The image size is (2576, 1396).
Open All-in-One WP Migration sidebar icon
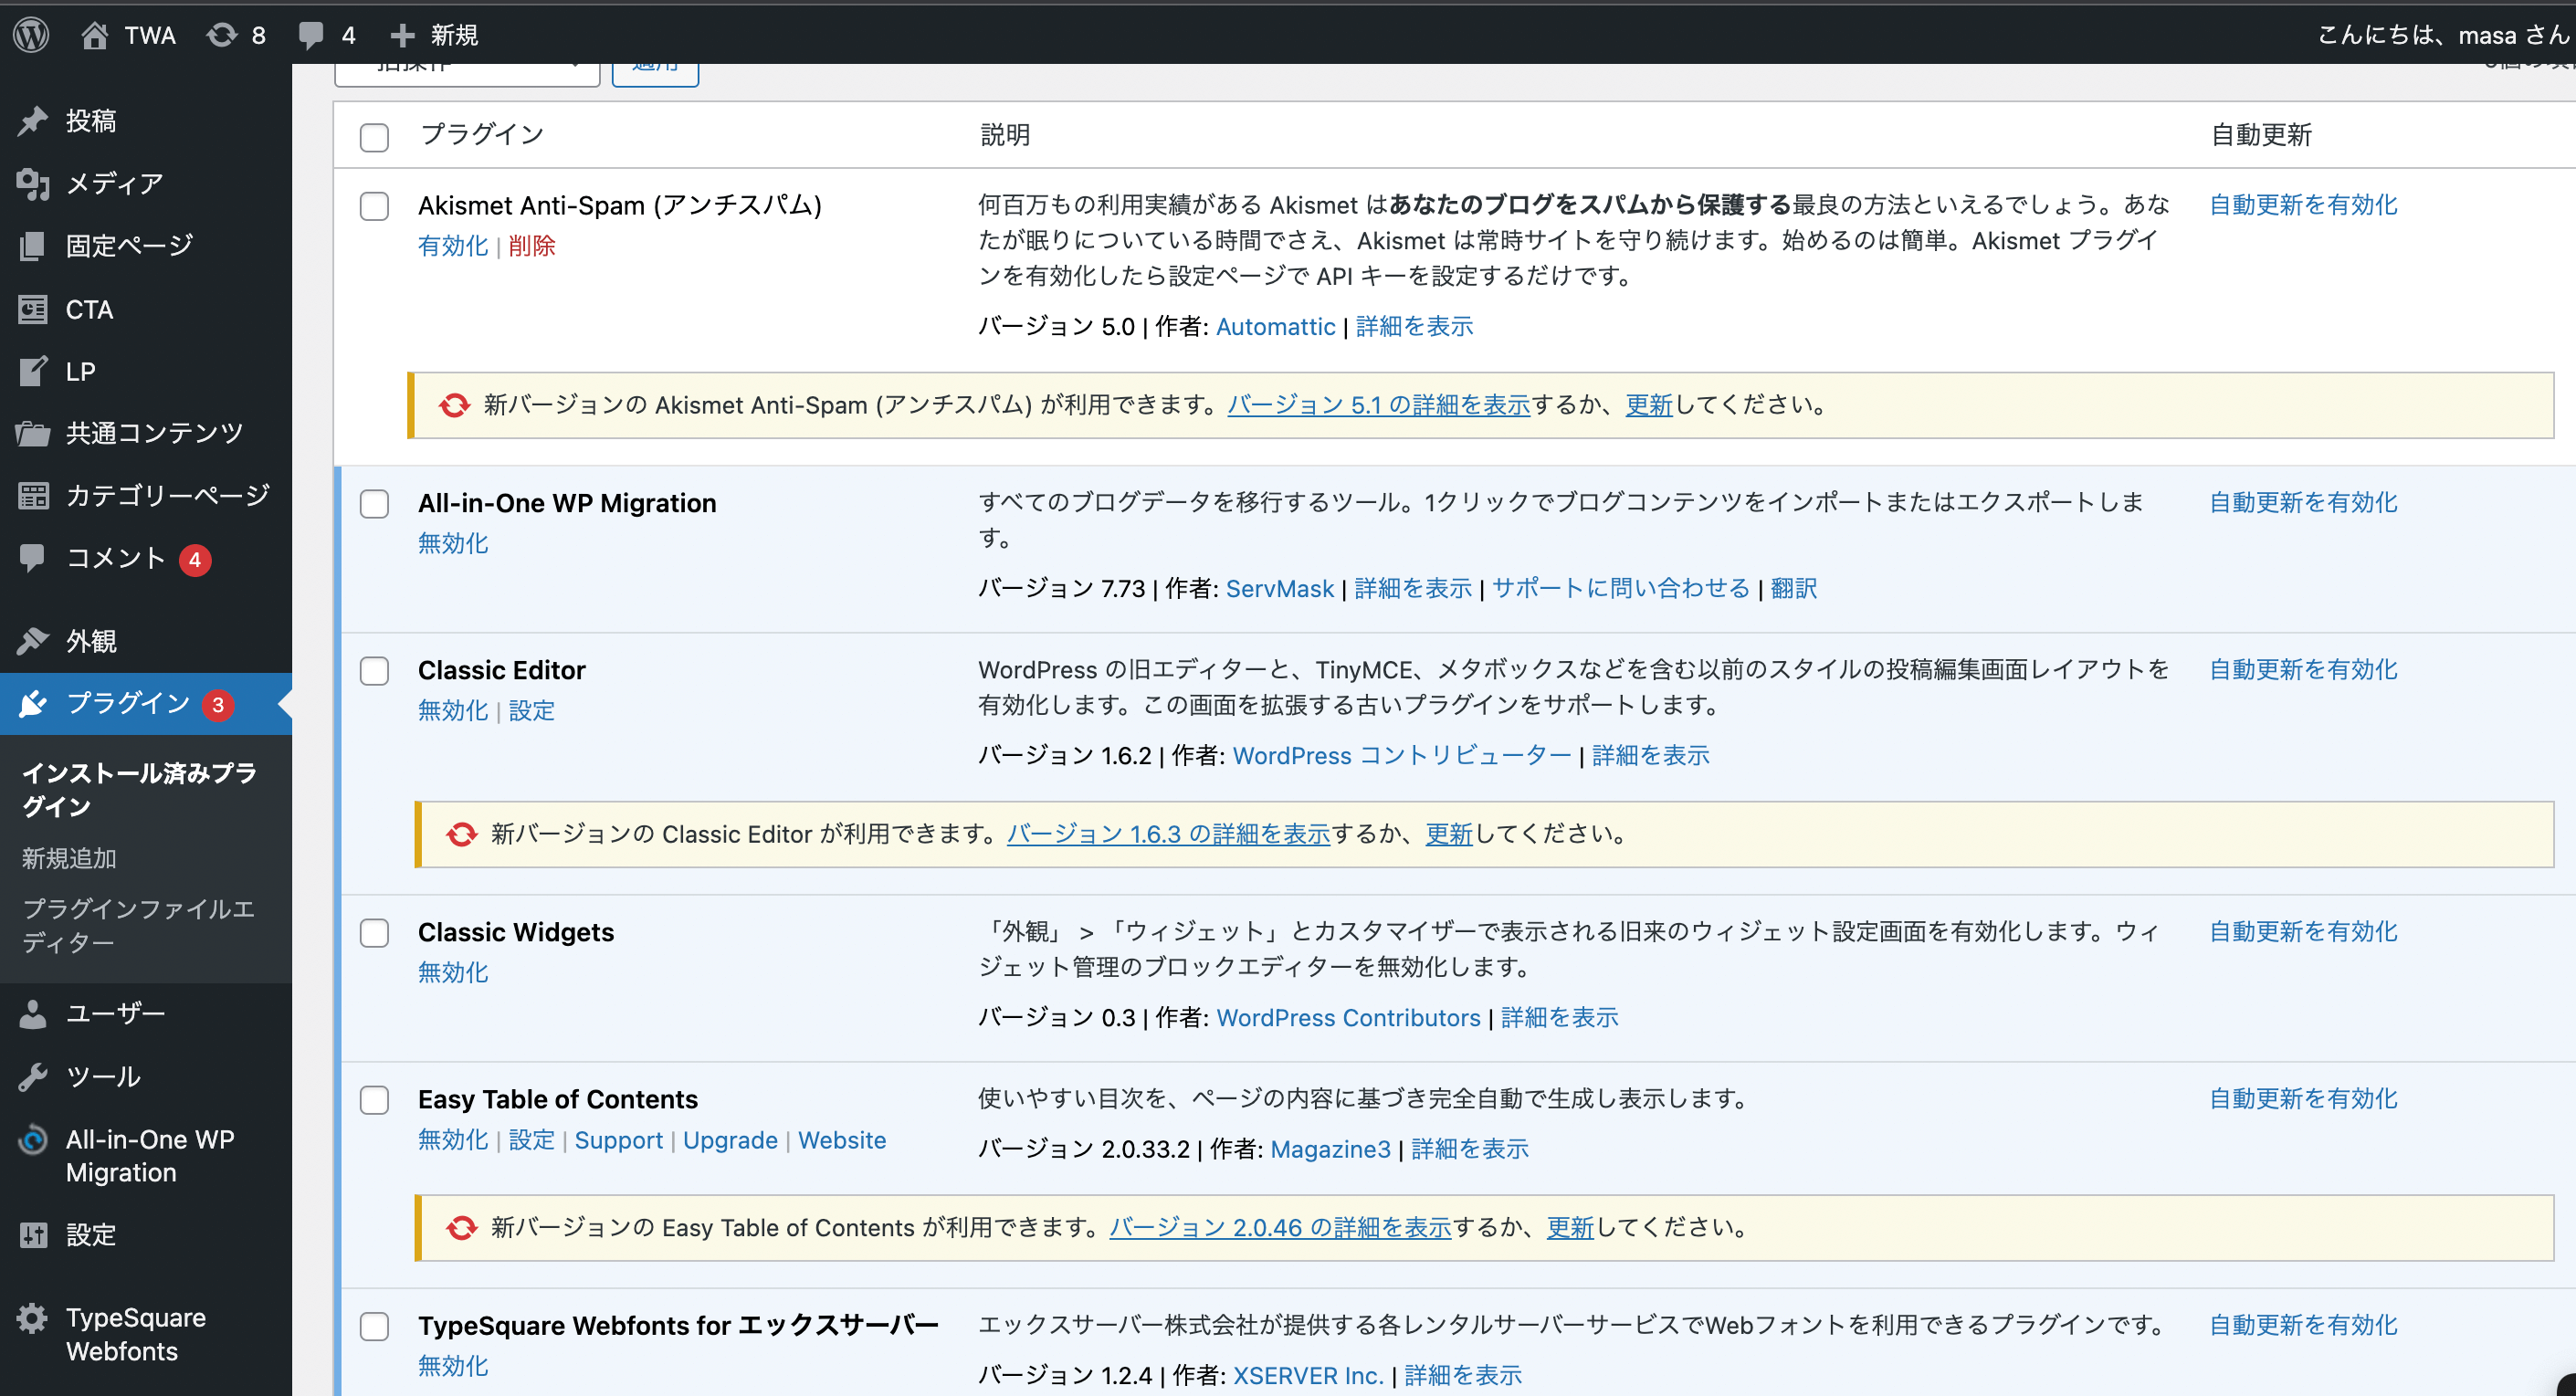[x=33, y=1139]
